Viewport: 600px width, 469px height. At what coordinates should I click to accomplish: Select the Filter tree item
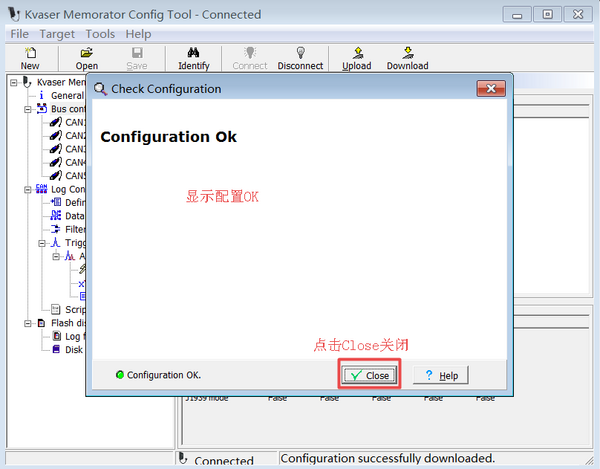point(75,230)
